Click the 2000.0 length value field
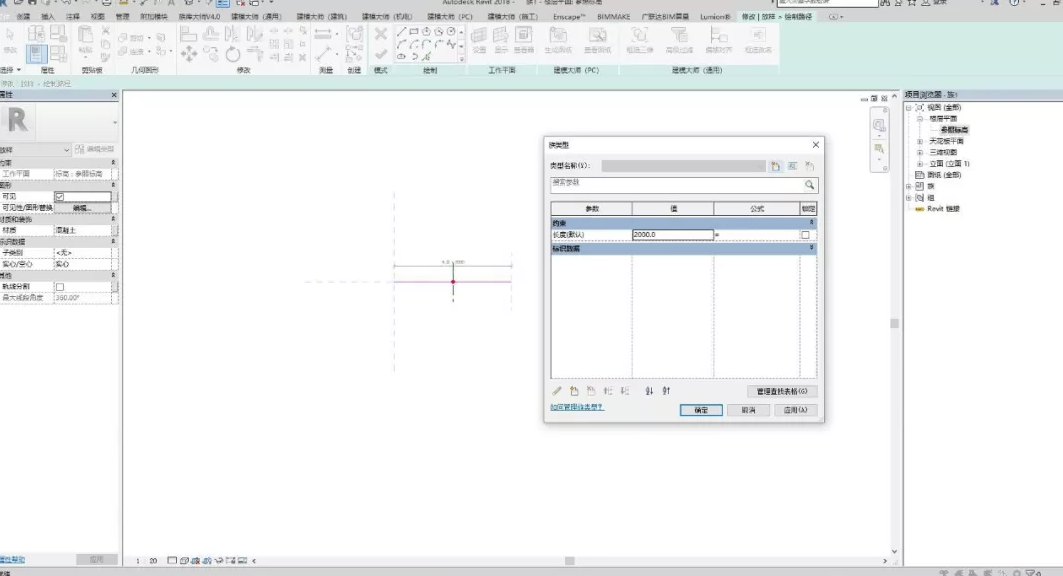The width and height of the screenshot is (1063, 576). point(673,234)
